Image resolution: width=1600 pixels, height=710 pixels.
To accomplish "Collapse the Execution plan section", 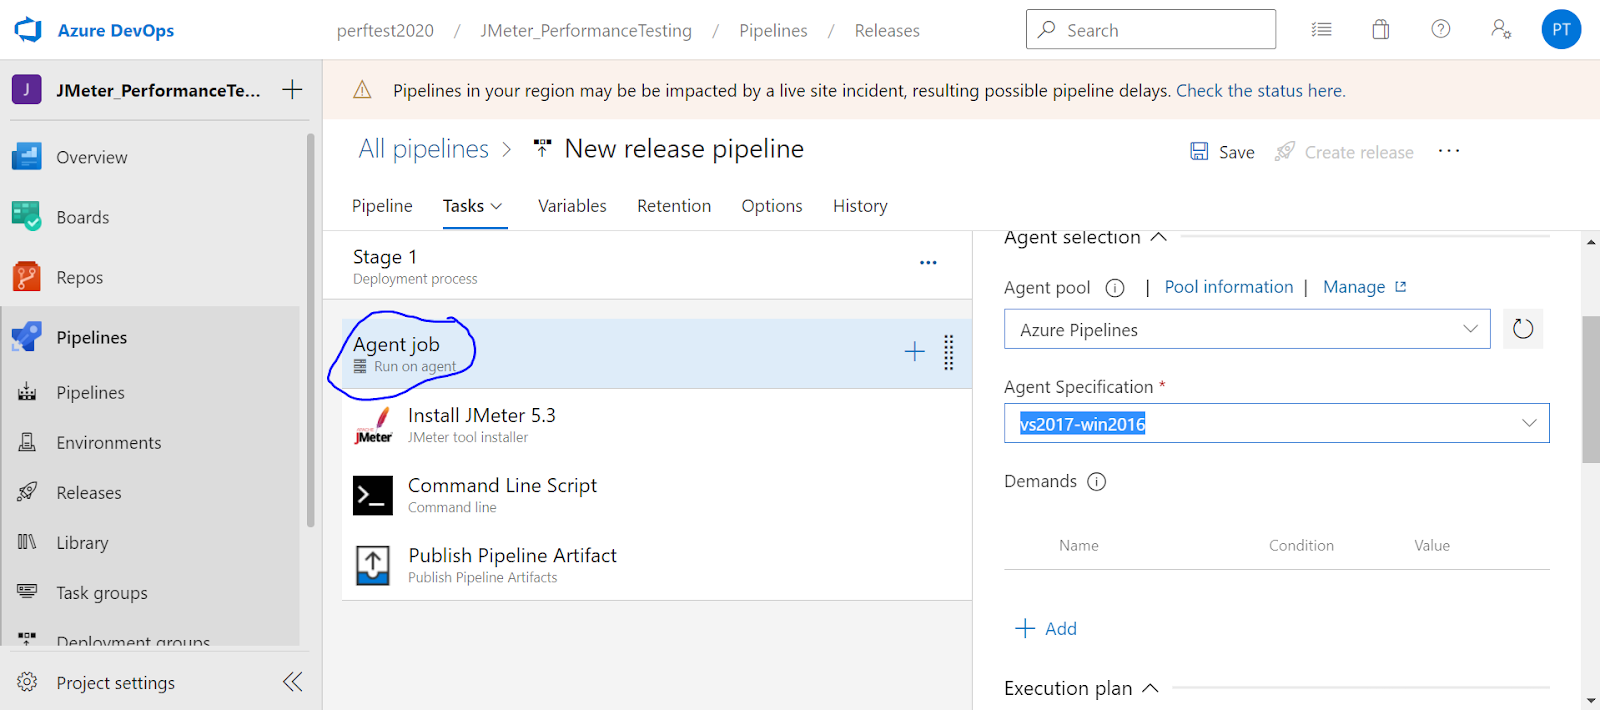I will pos(1150,688).
